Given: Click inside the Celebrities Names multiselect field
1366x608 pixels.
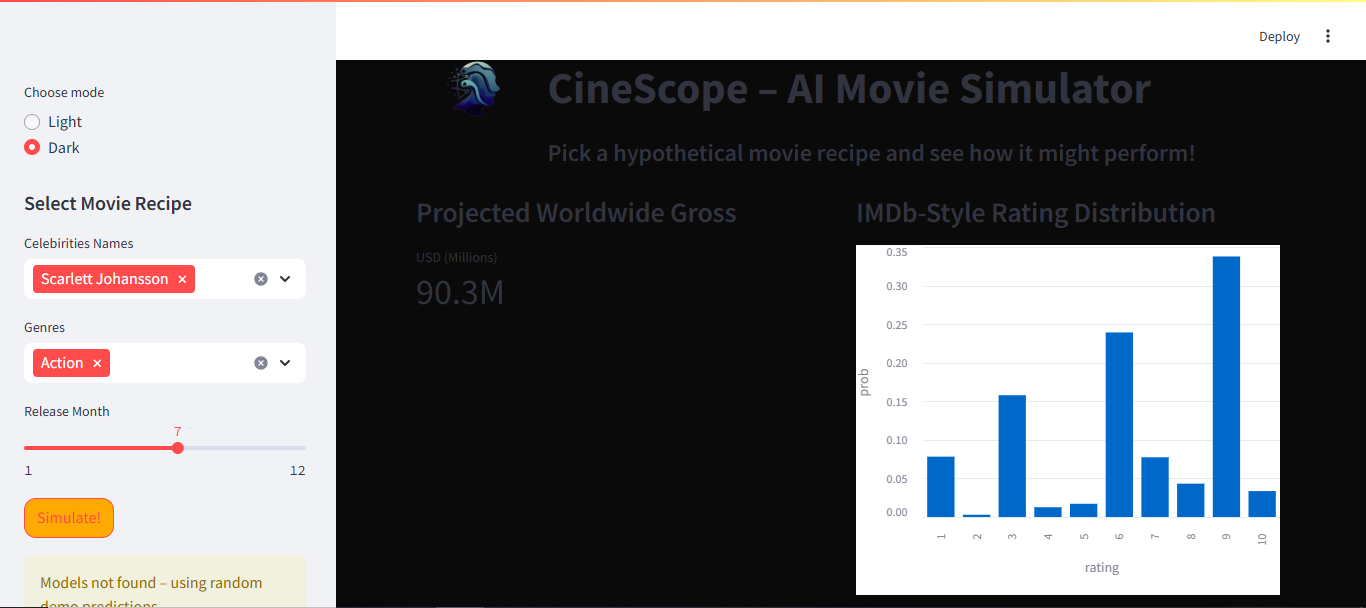Looking at the screenshot, I should pos(222,279).
